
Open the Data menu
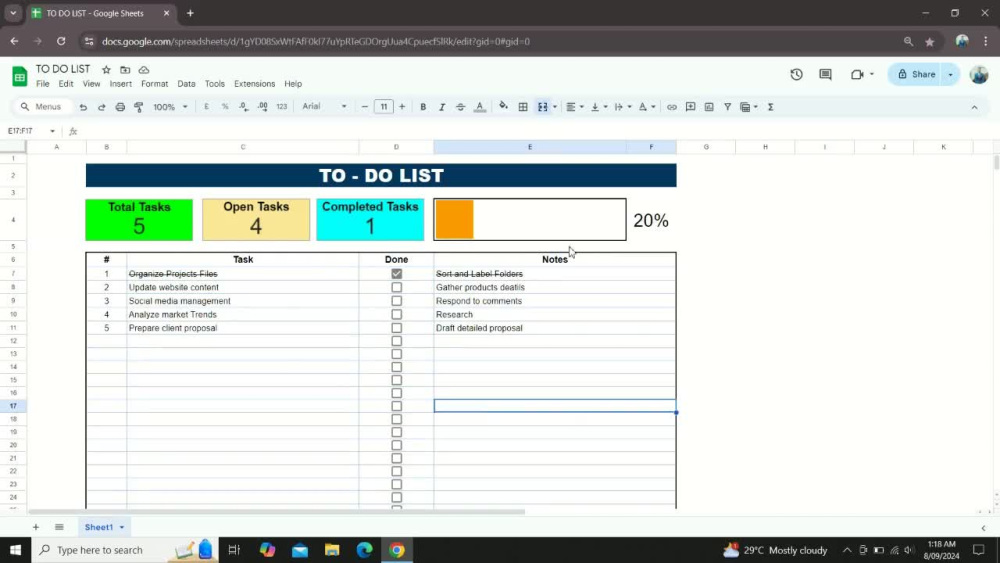click(x=186, y=84)
